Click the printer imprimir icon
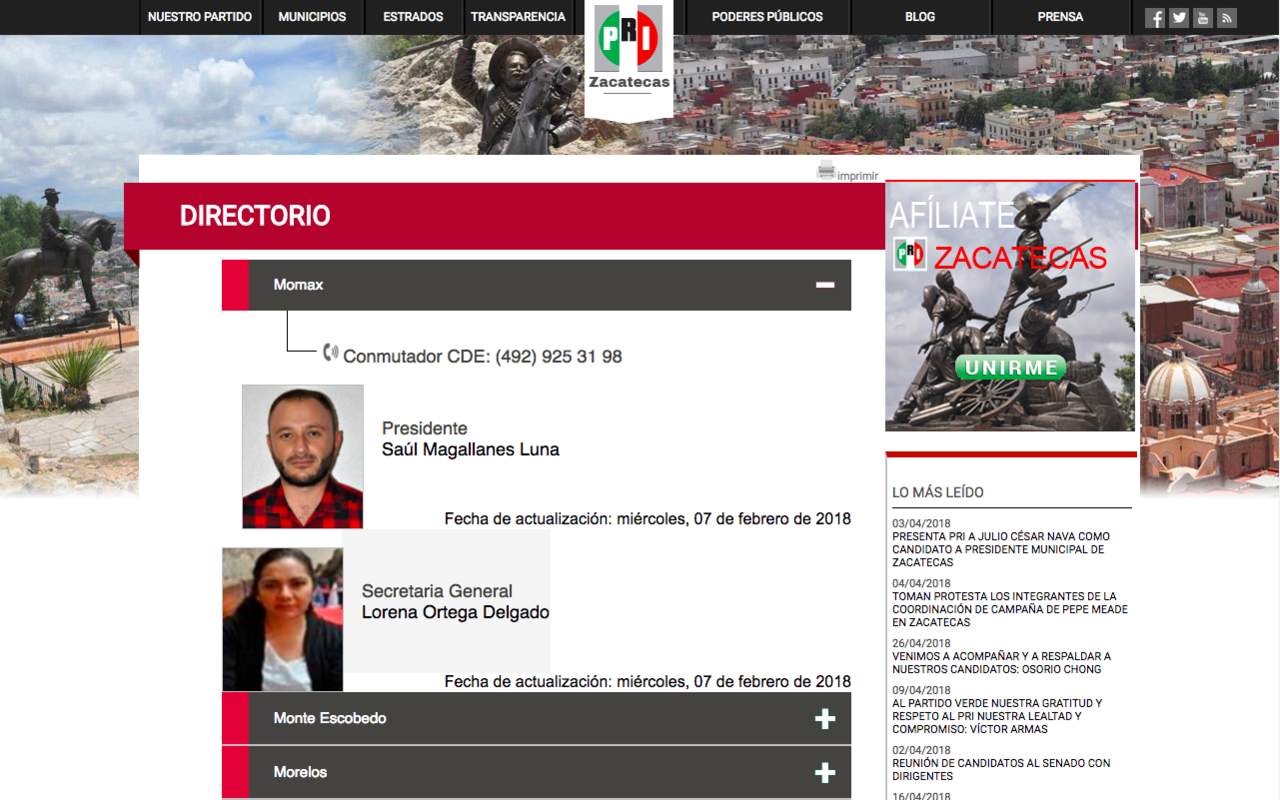 [826, 171]
